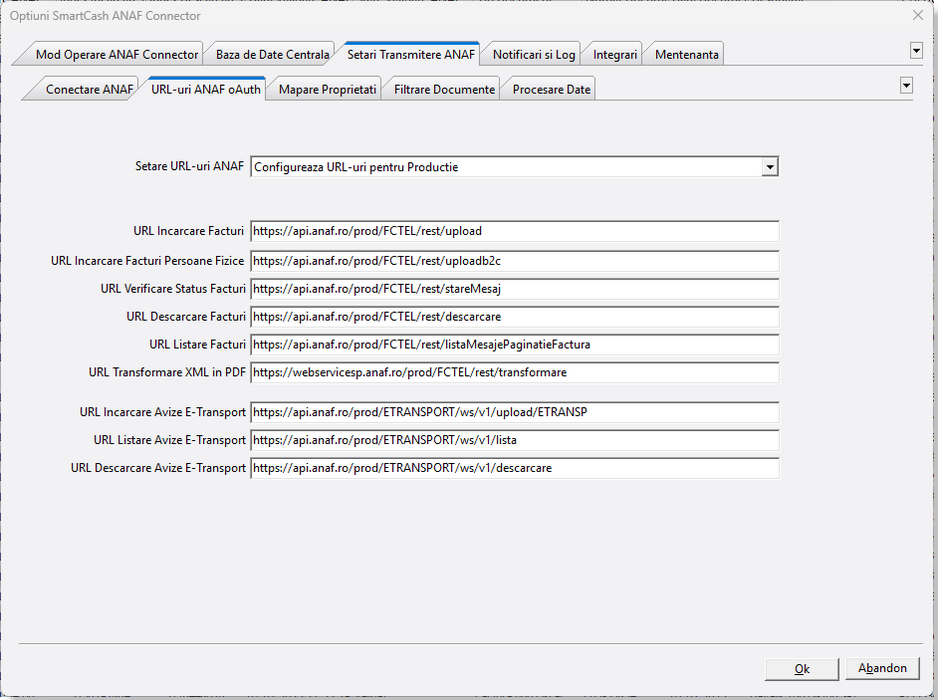Click the URL Listare Avize E-Transport field
The image size is (938, 700).
point(514,440)
